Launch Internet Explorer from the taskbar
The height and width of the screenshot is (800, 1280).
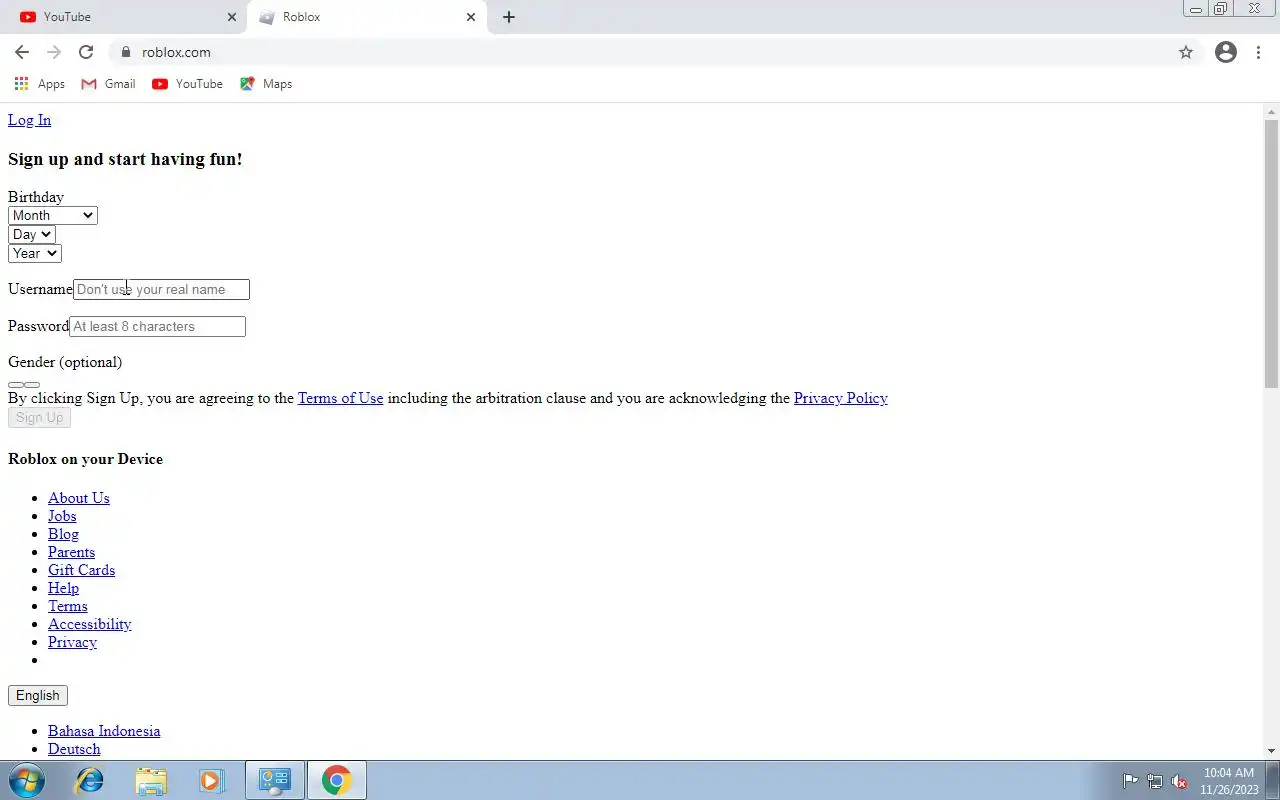[x=90, y=780]
